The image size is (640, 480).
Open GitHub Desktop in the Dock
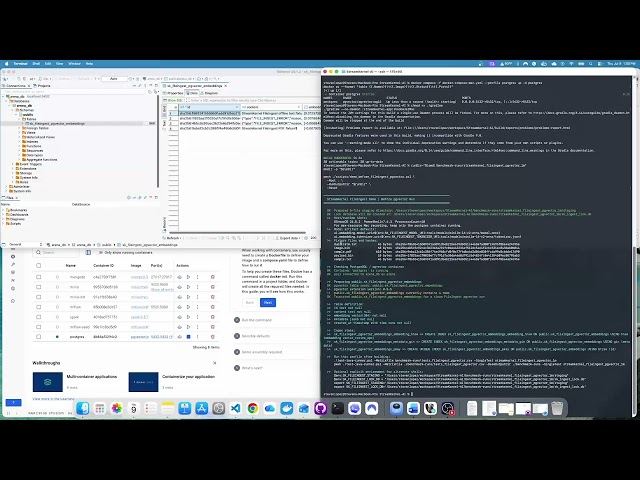coord(320,408)
